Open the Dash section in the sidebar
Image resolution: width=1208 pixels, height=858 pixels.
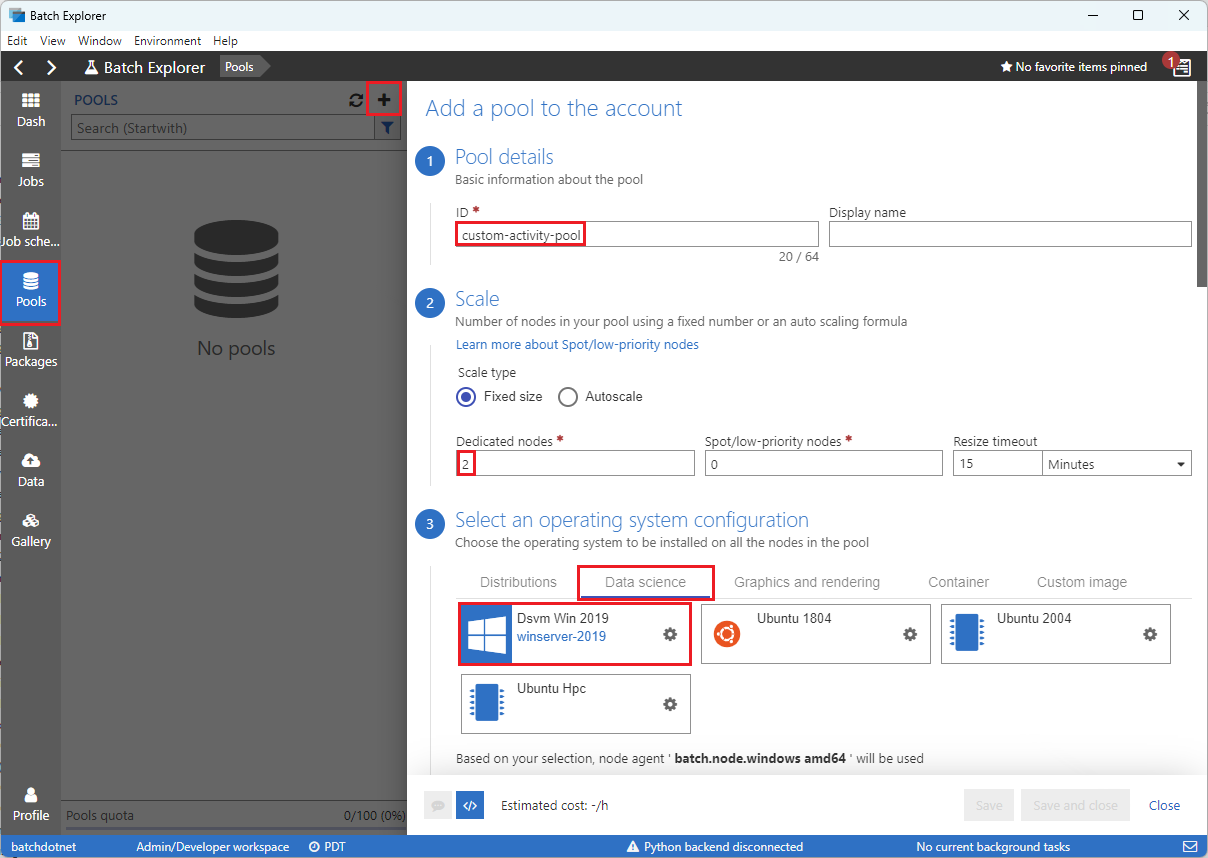click(30, 109)
